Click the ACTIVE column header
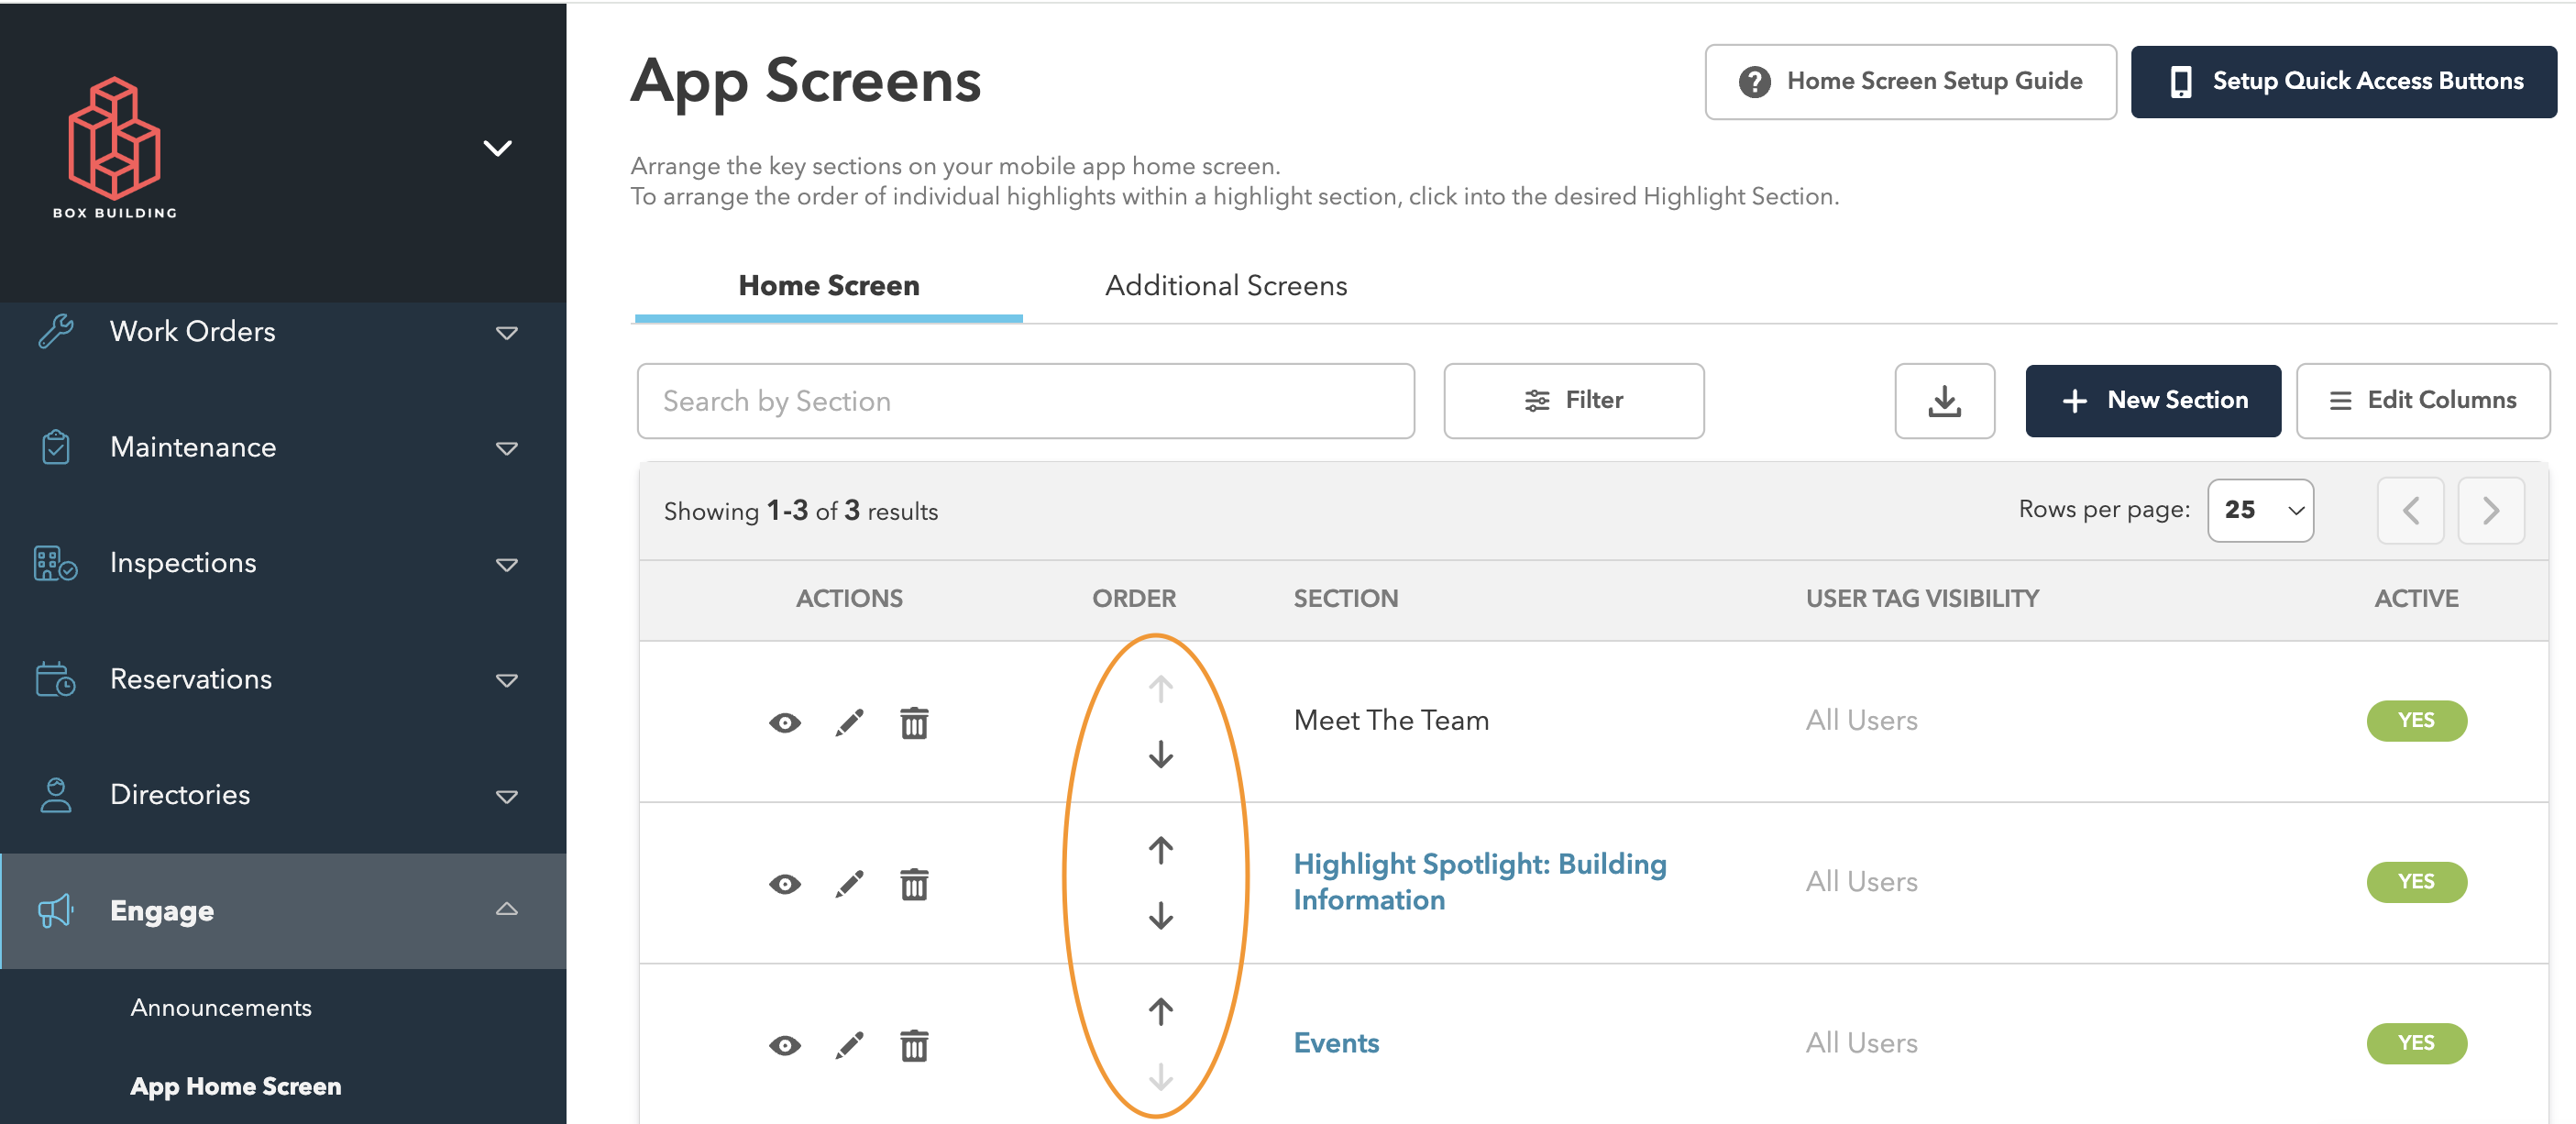 click(x=2416, y=599)
